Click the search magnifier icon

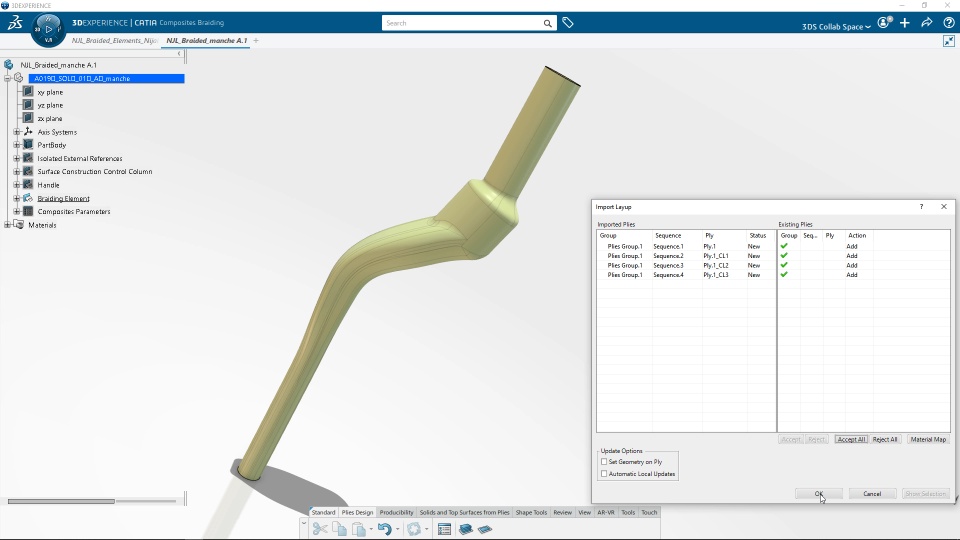547,23
